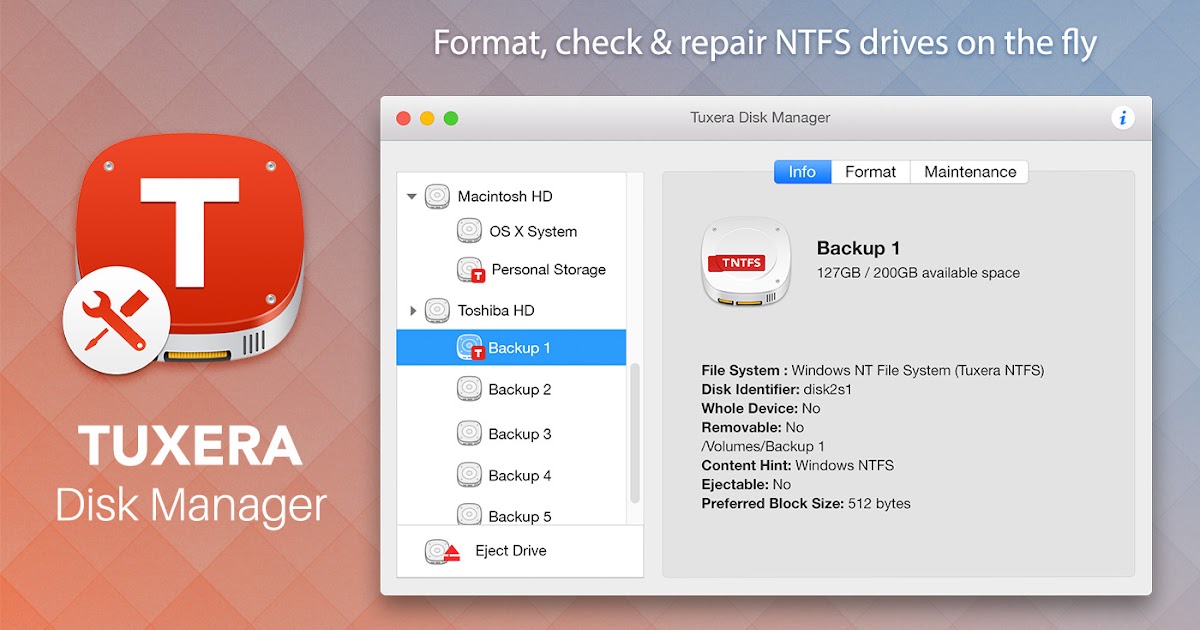This screenshot has width=1200, height=630.
Task: Click the red close window button
Action: coord(404,118)
